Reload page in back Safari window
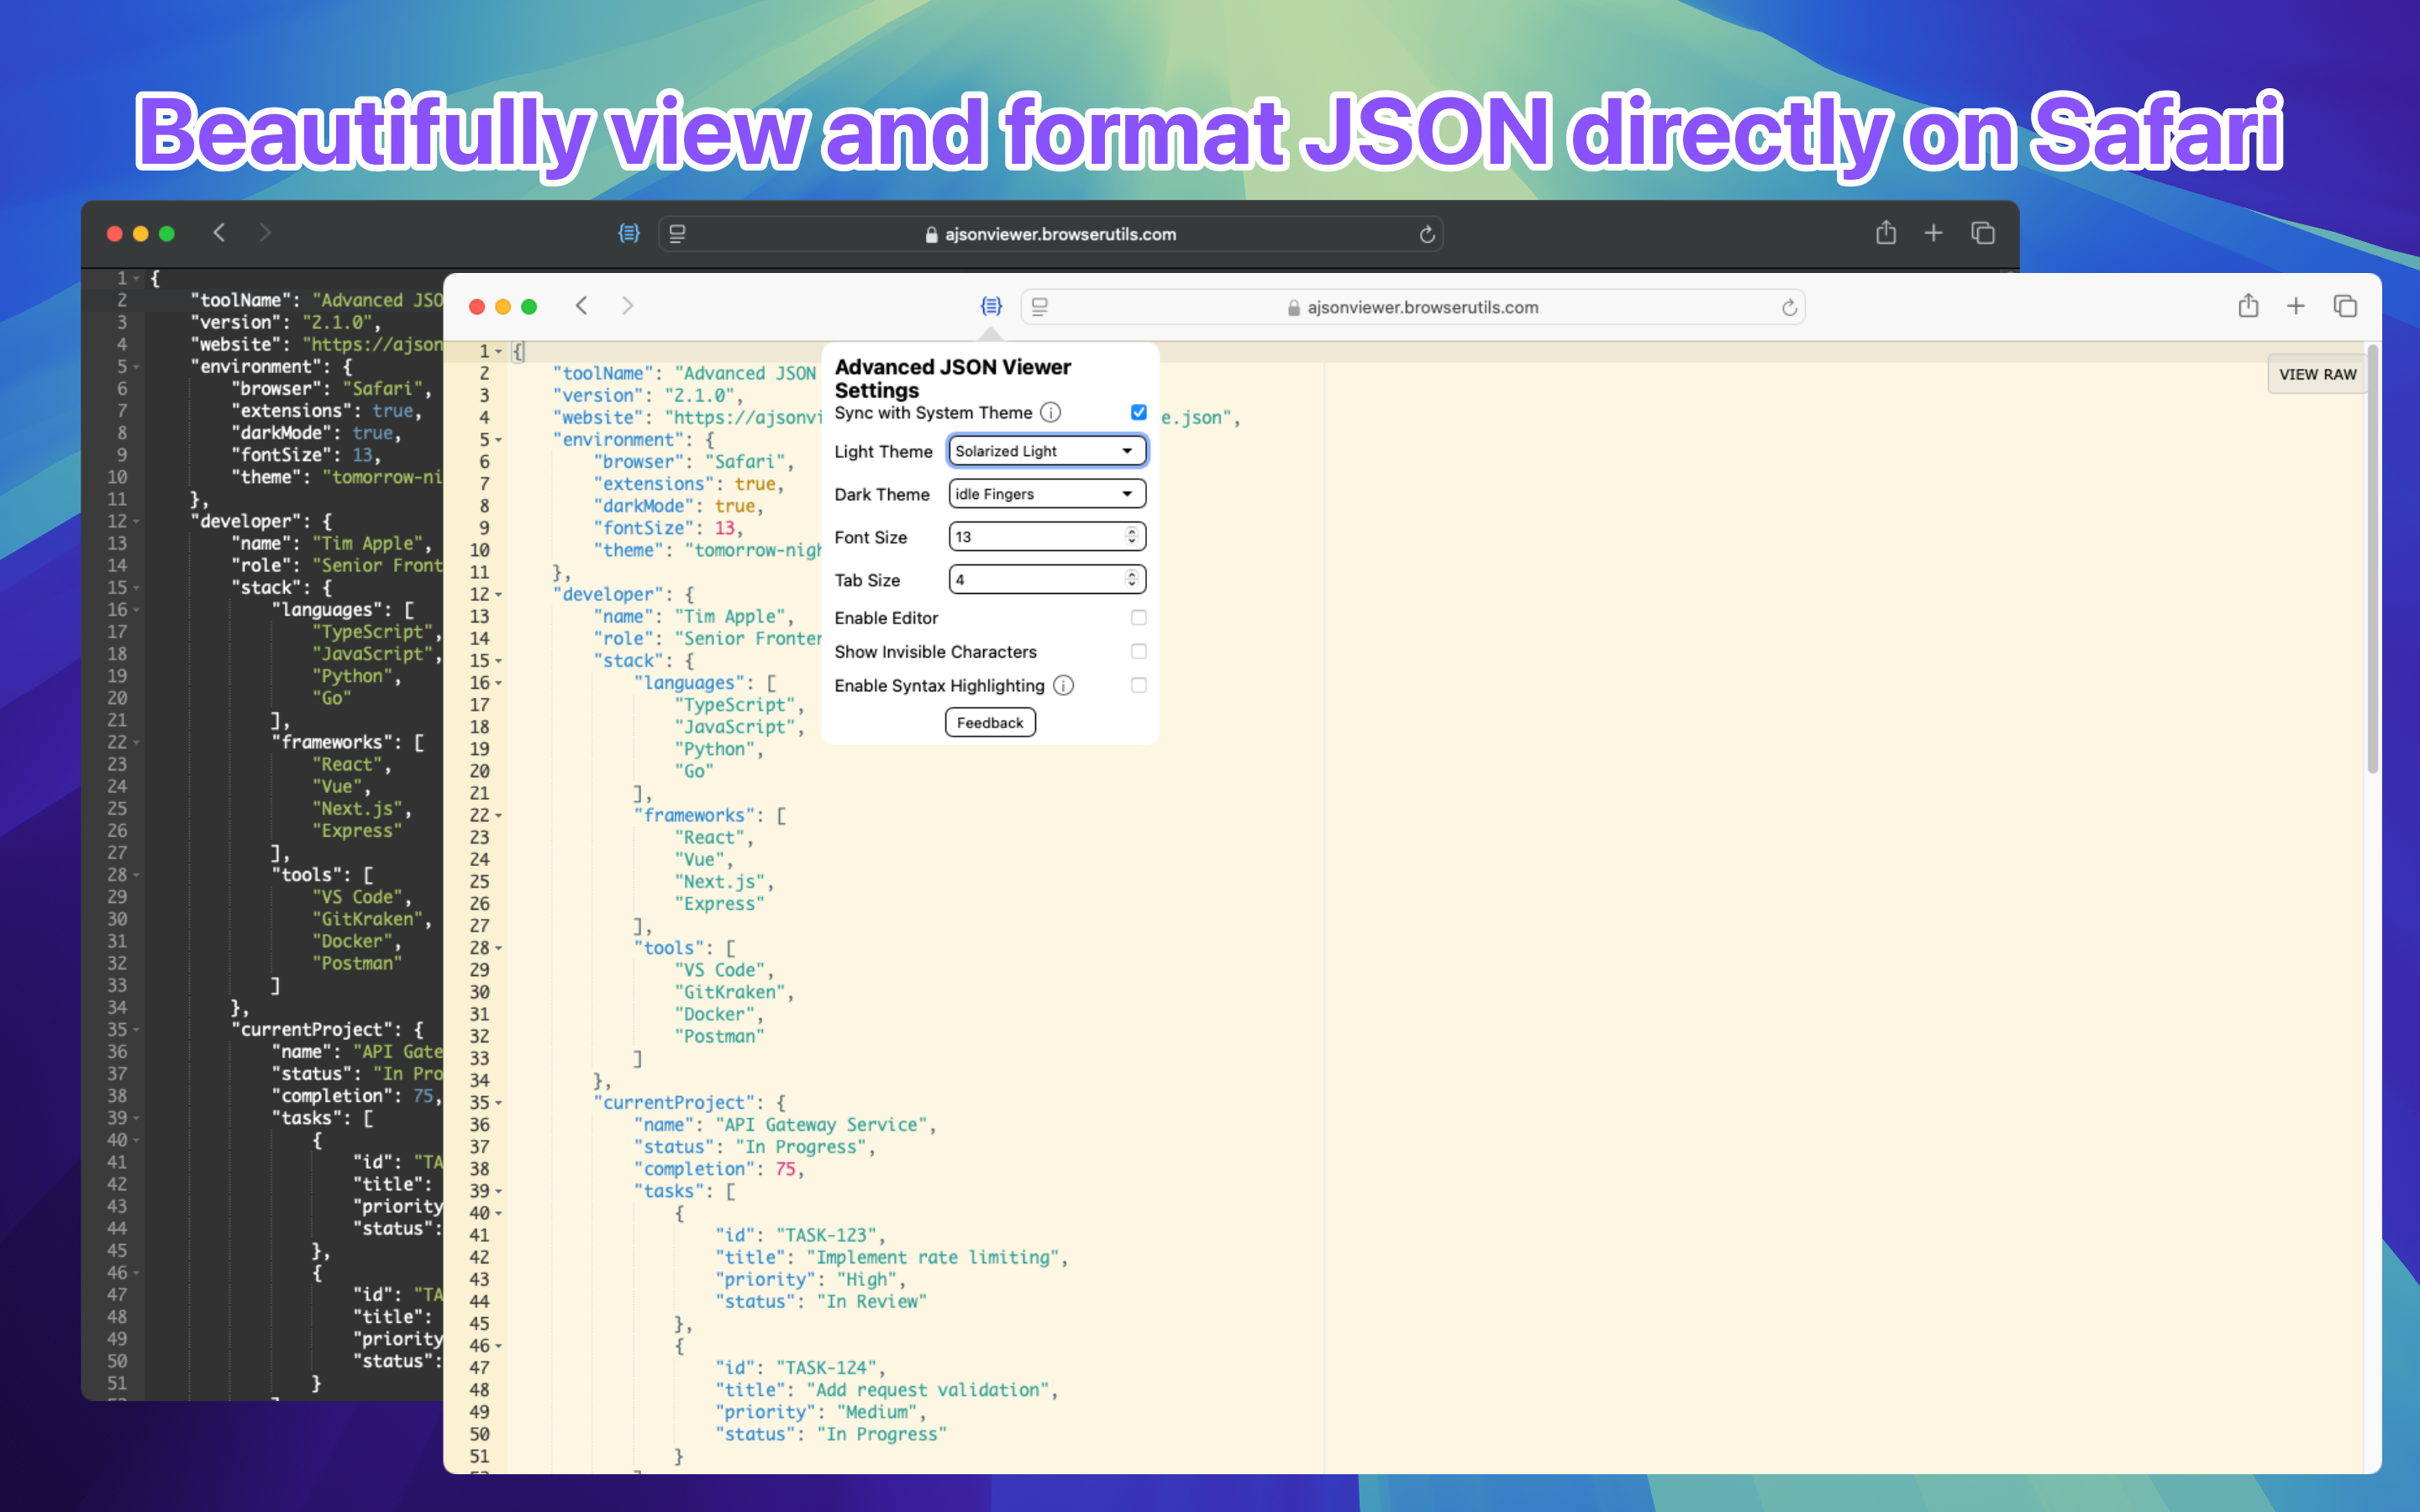This screenshot has width=2420, height=1512. click(1427, 234)
